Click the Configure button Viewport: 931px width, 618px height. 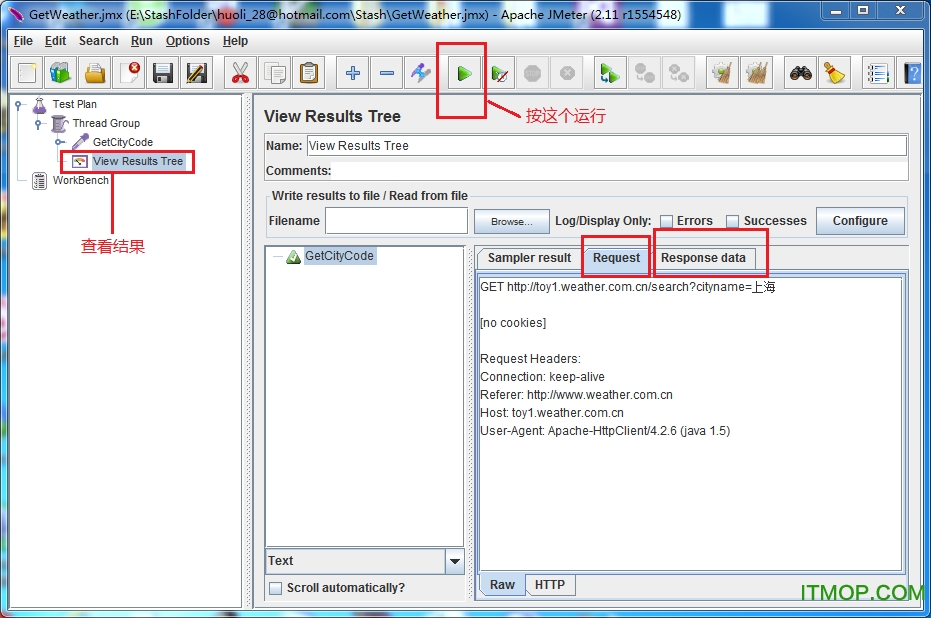click(x=859, y=221)
